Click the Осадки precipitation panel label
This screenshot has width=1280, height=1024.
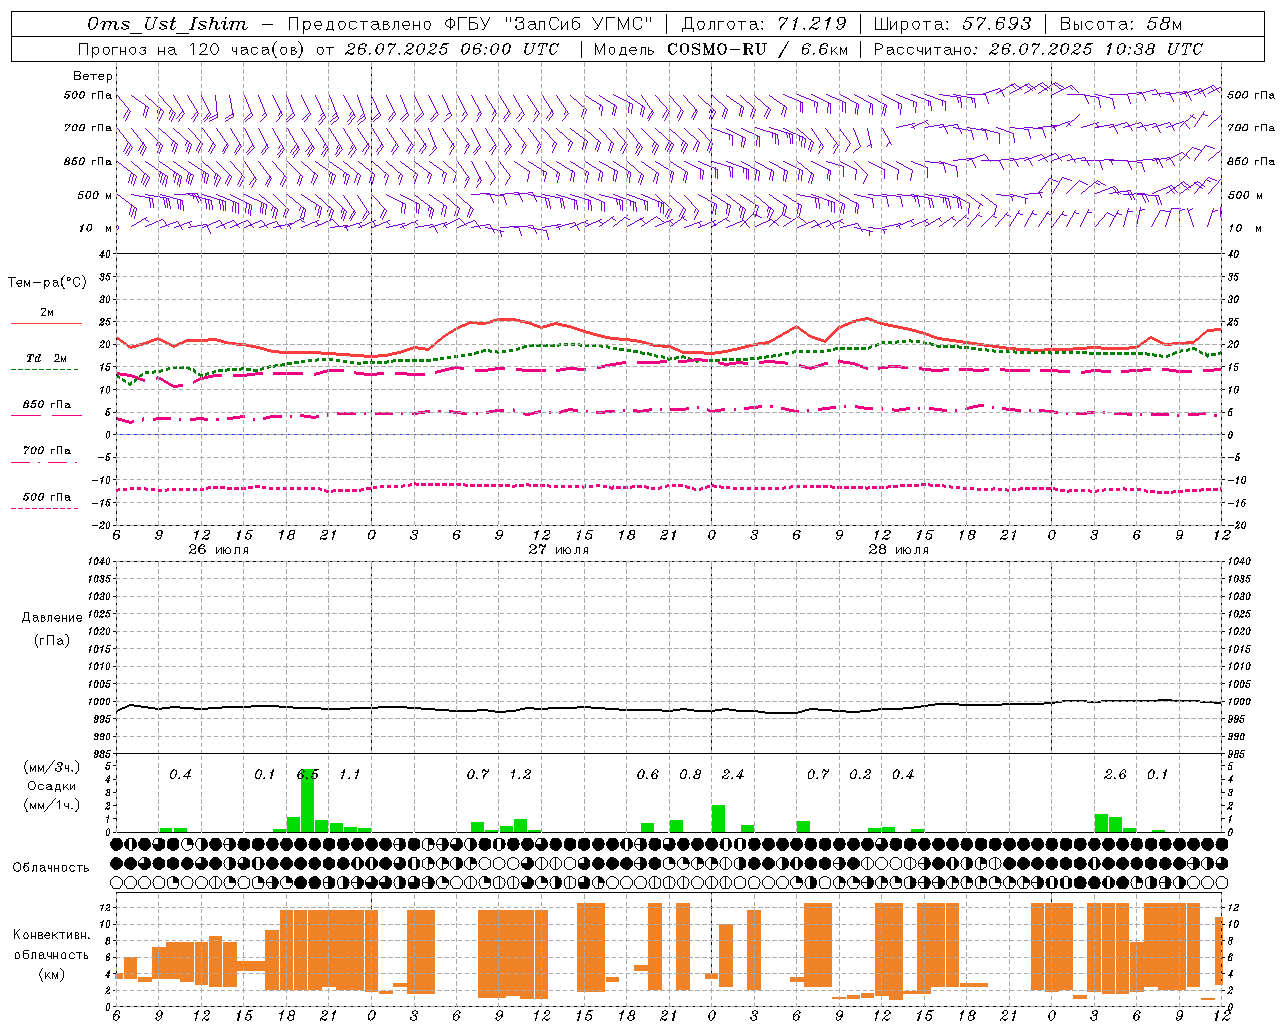pyautogui.click(x=51, y=786)
